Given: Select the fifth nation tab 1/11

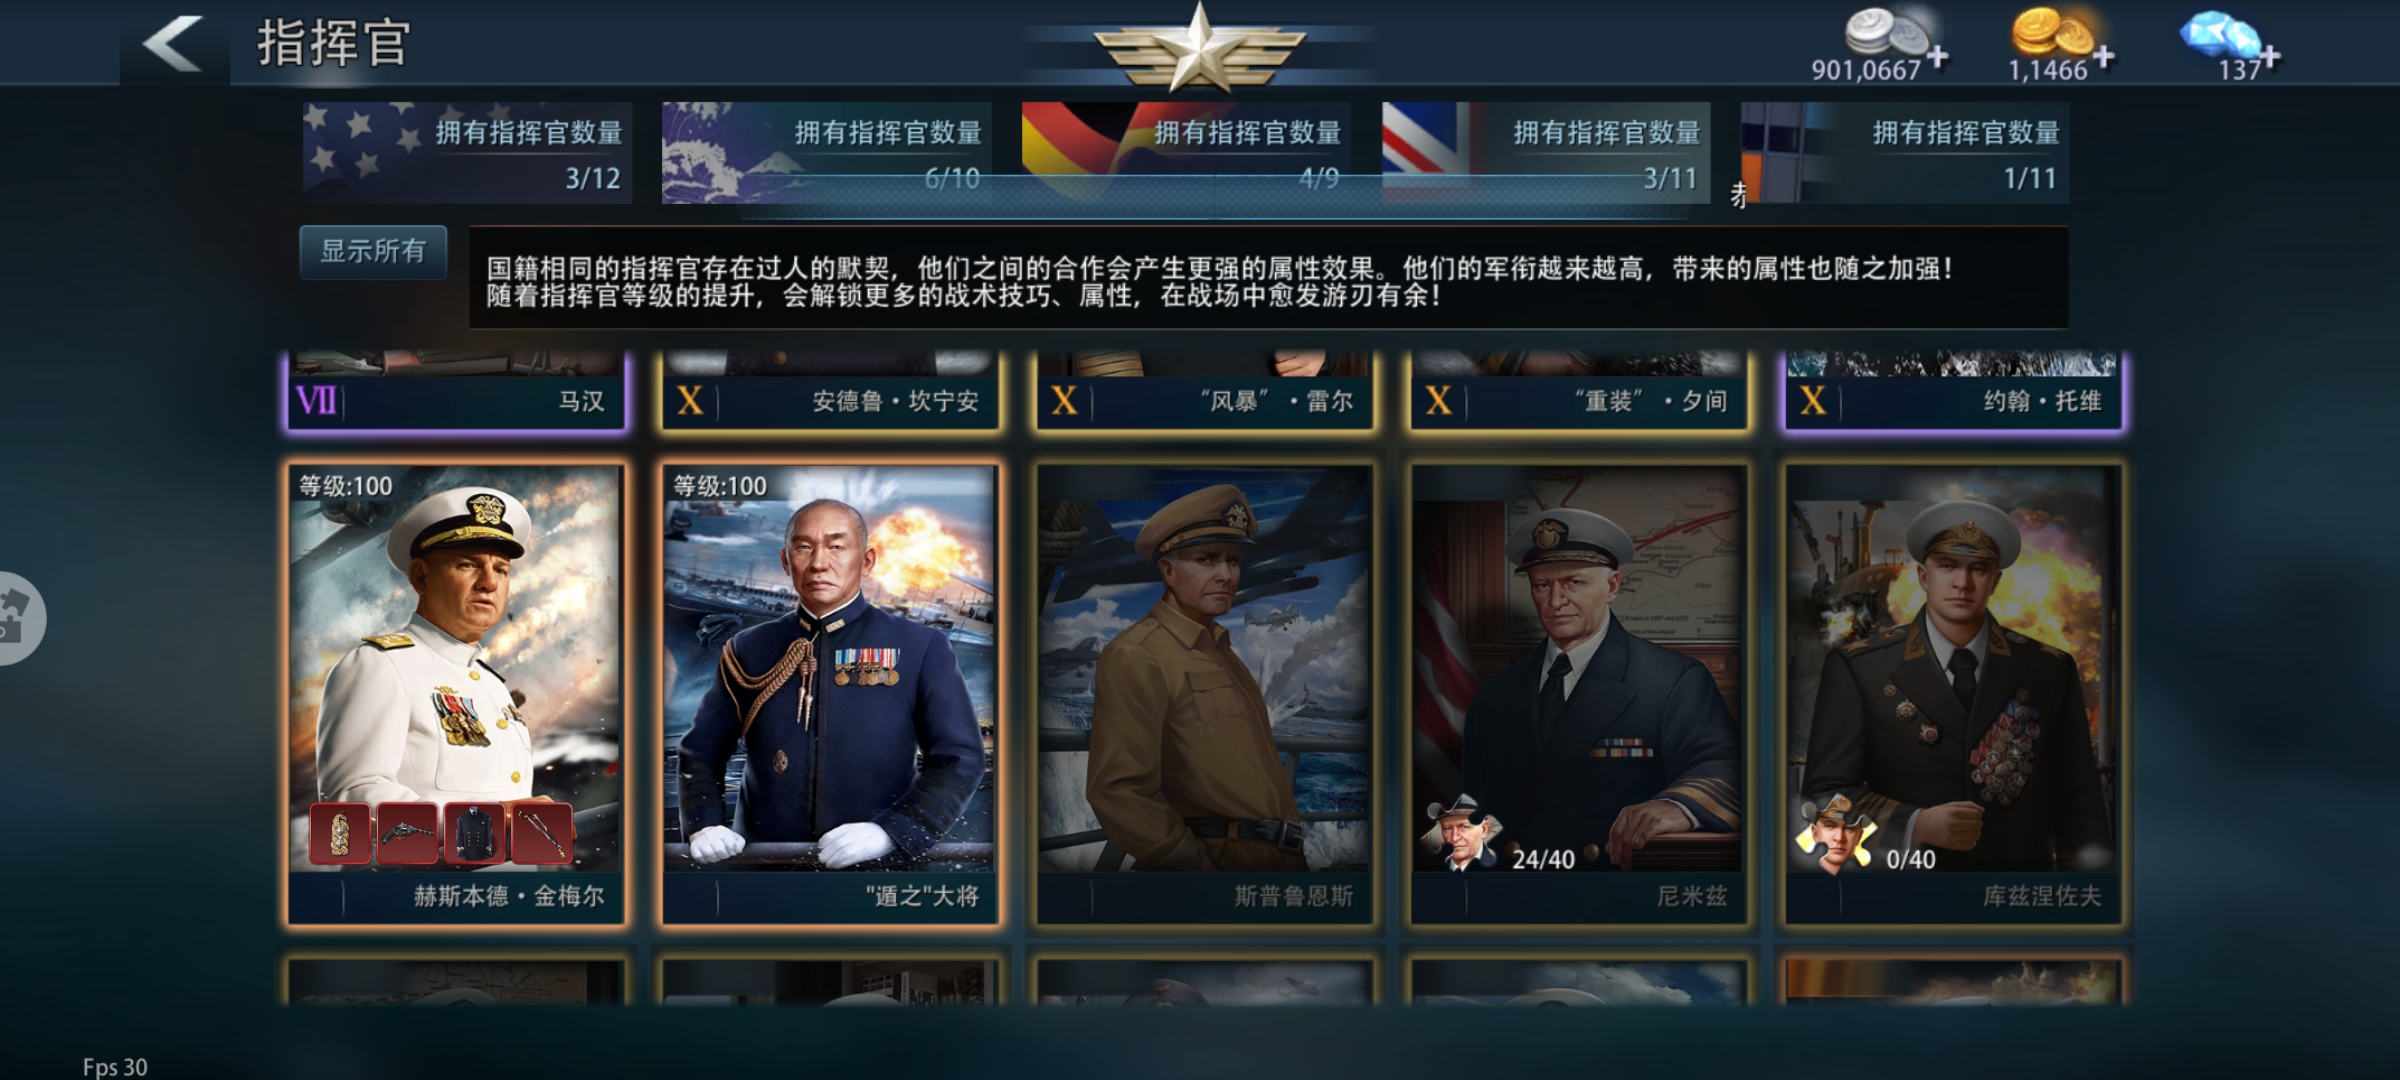Looking at the screenshot, I should [1905, 153].
